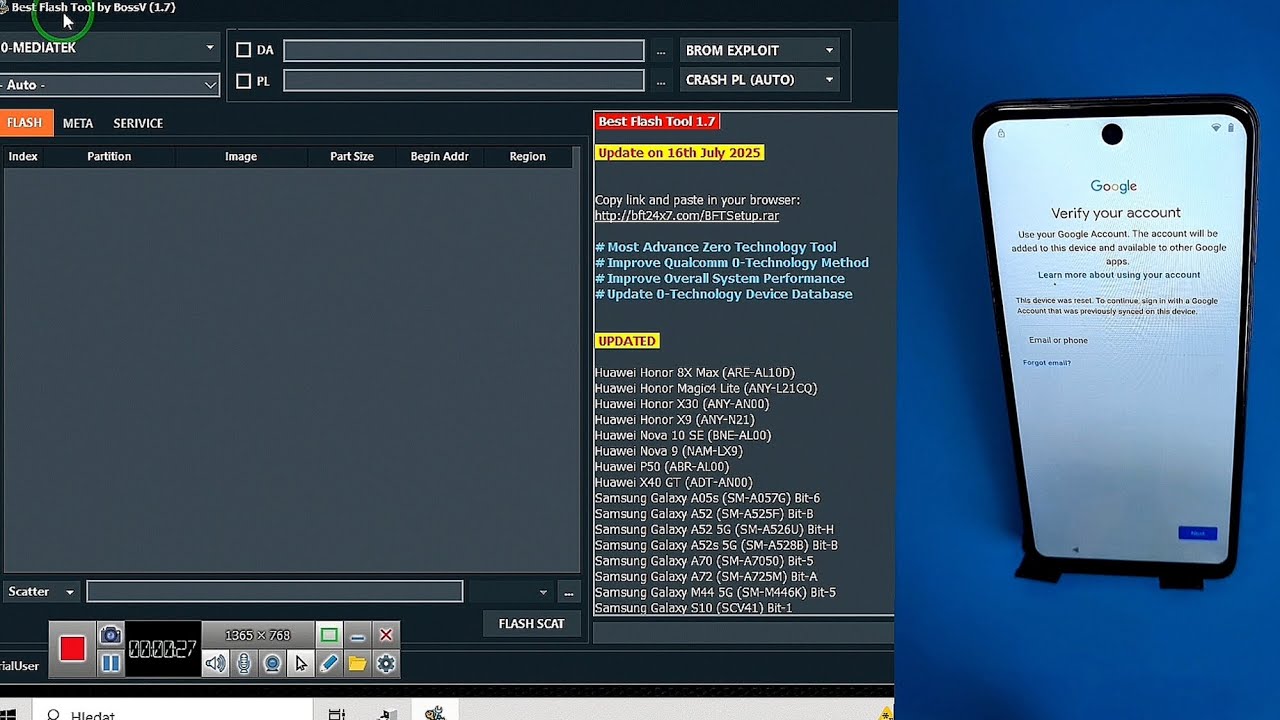Minimize the recorder toolbar
The image size is (1280, 720).
[x=358, y=635]
